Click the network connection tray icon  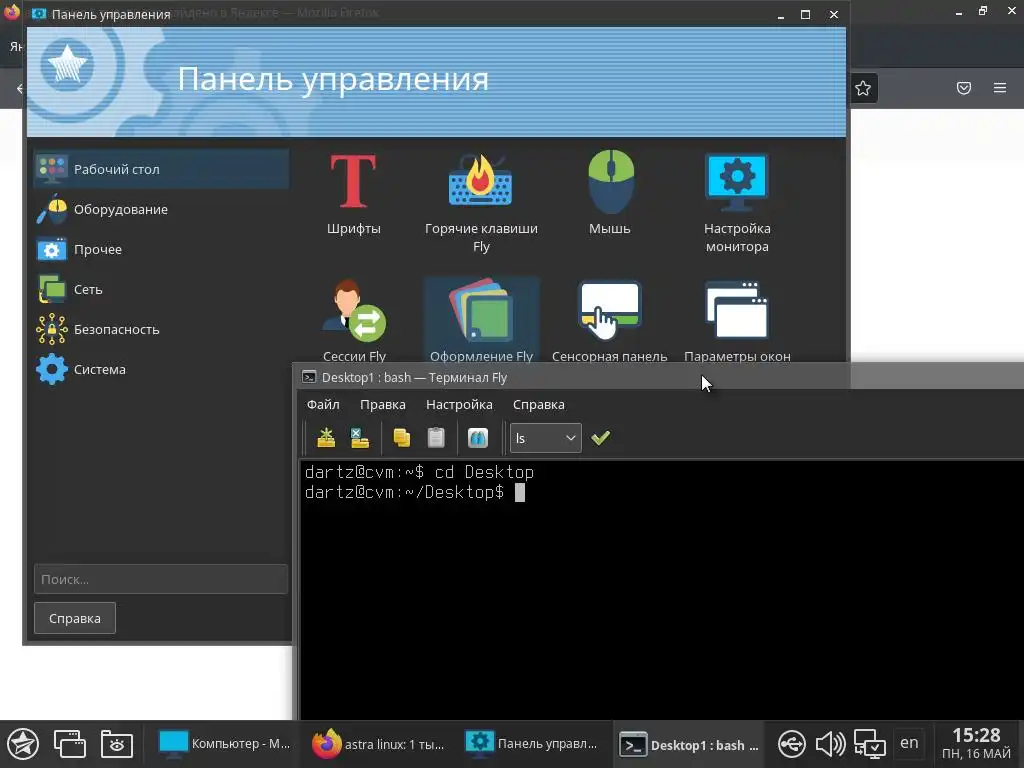click(x=870, y=744)
